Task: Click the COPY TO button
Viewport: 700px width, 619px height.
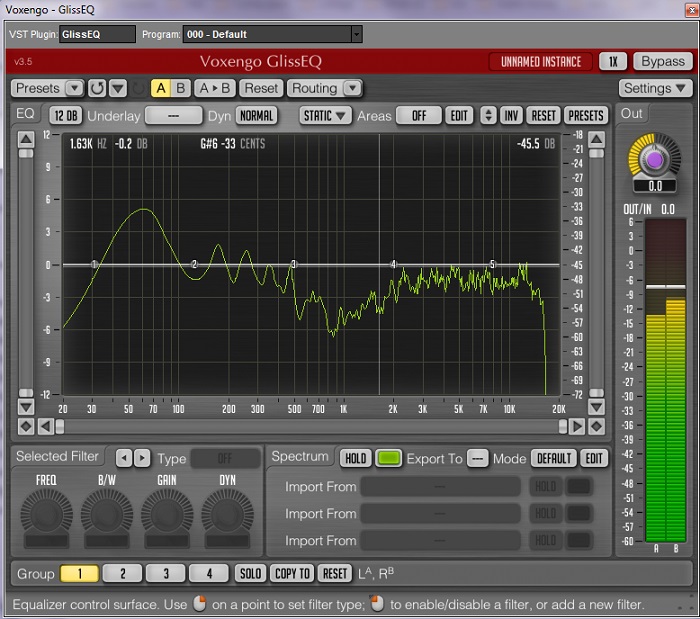Action: (292, 574)
